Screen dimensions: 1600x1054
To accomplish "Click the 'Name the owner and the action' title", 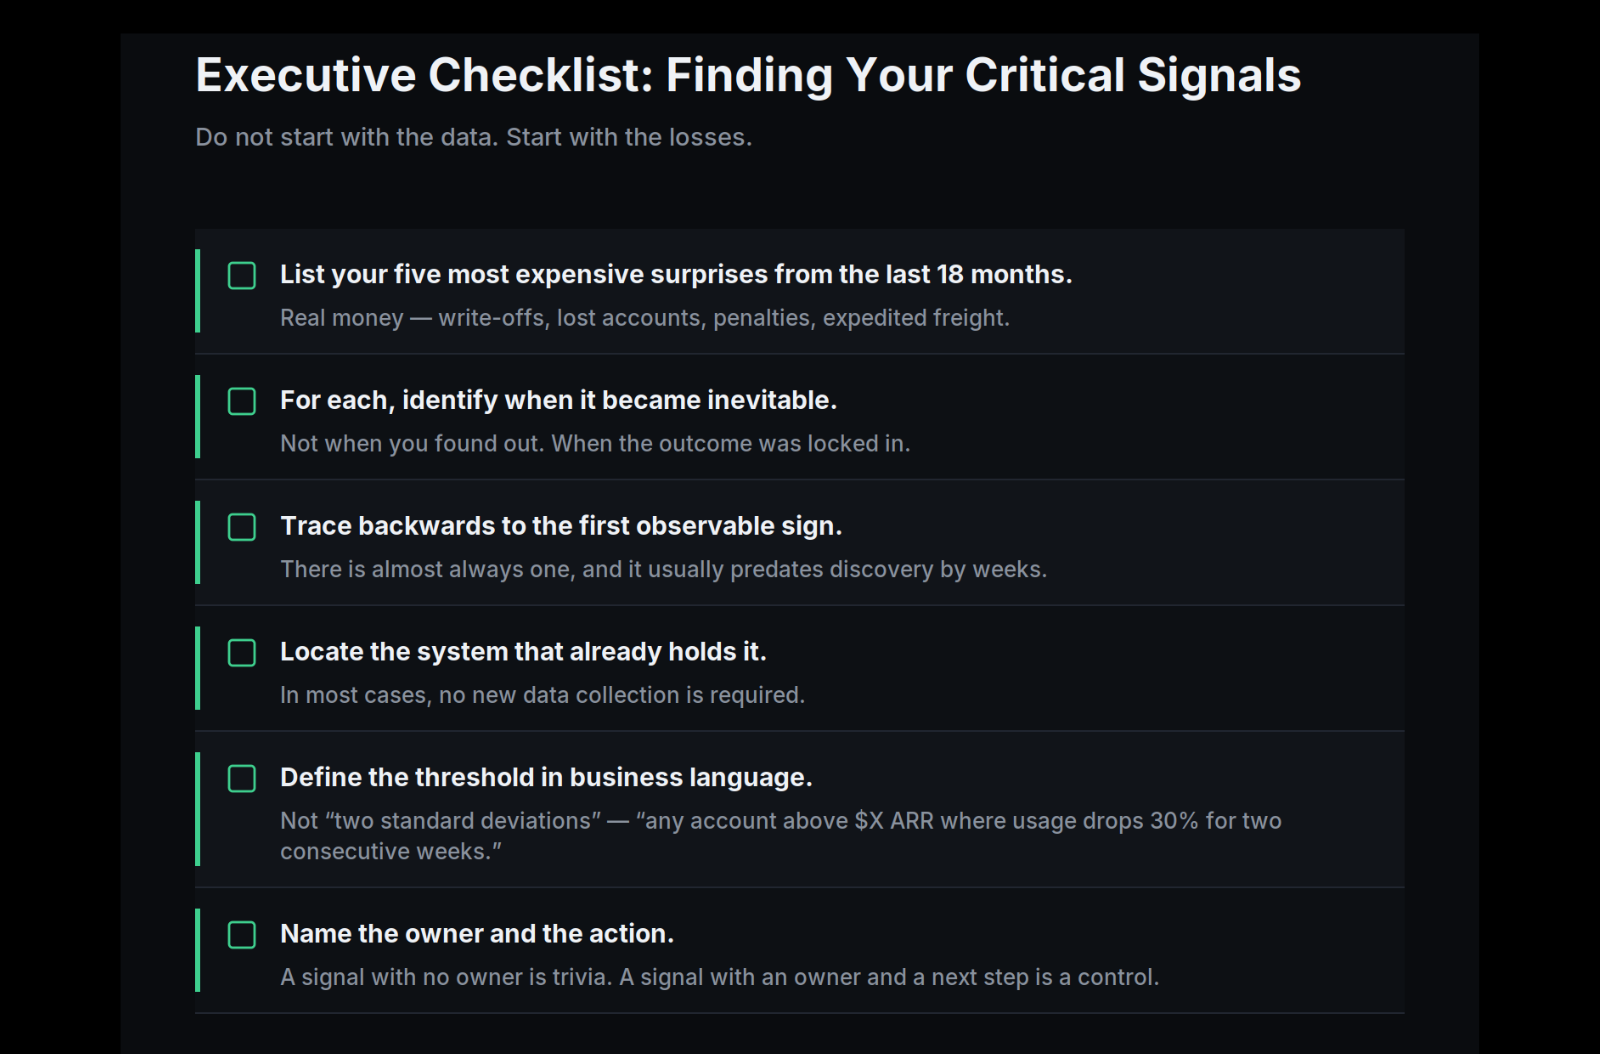I will coord(477,934).
